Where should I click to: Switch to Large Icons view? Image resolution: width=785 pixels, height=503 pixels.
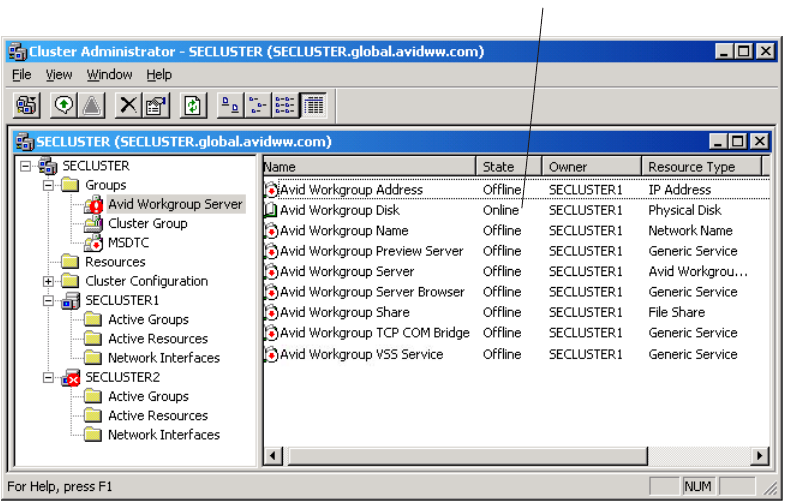click(x=230, y=106)
